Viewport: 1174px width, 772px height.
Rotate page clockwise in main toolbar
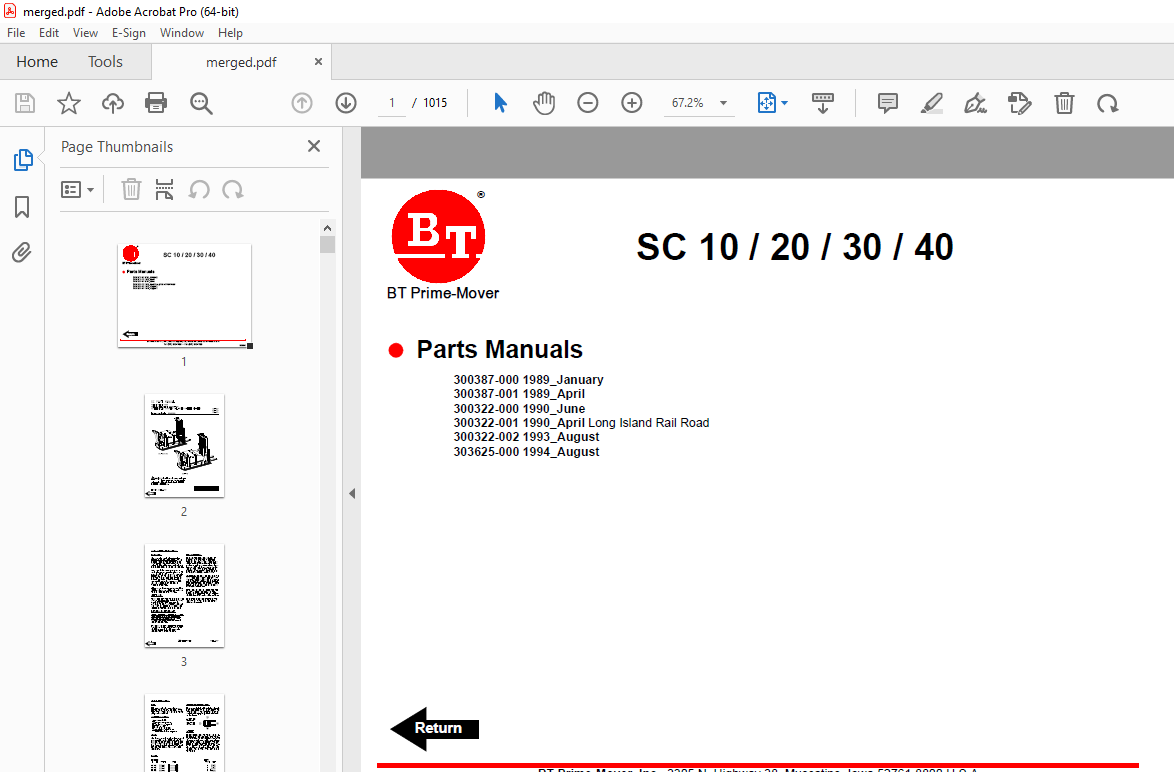pyautogui.click(x=1107, y=103)
